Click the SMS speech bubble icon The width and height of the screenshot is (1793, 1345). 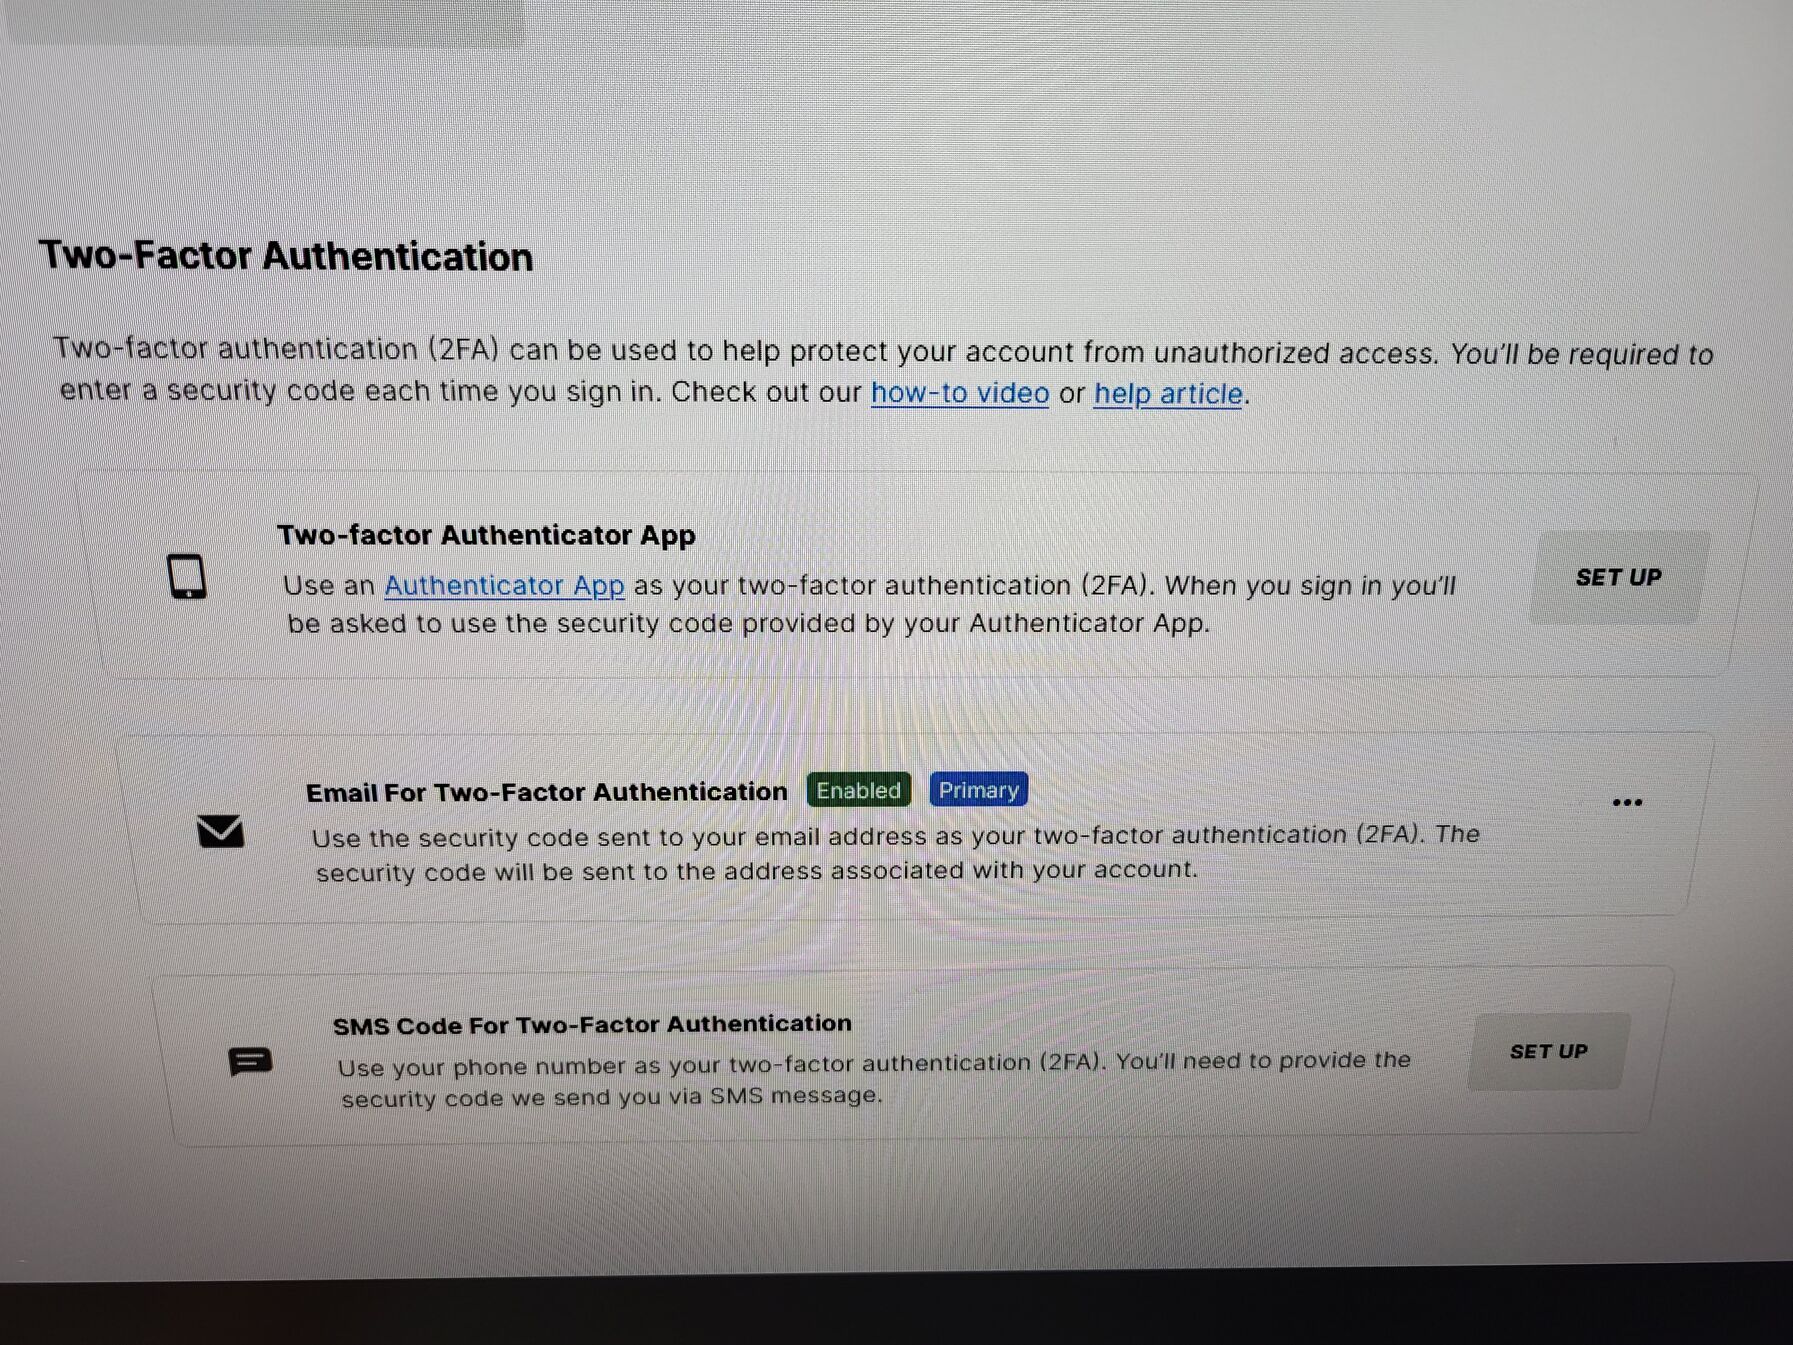(250, 1061)
